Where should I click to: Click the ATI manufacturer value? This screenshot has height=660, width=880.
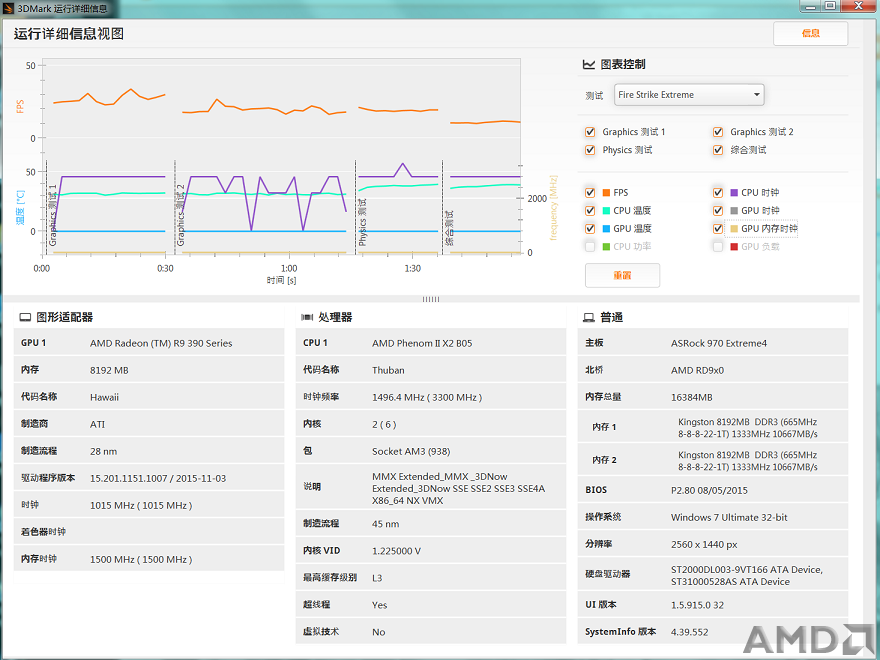98,424
